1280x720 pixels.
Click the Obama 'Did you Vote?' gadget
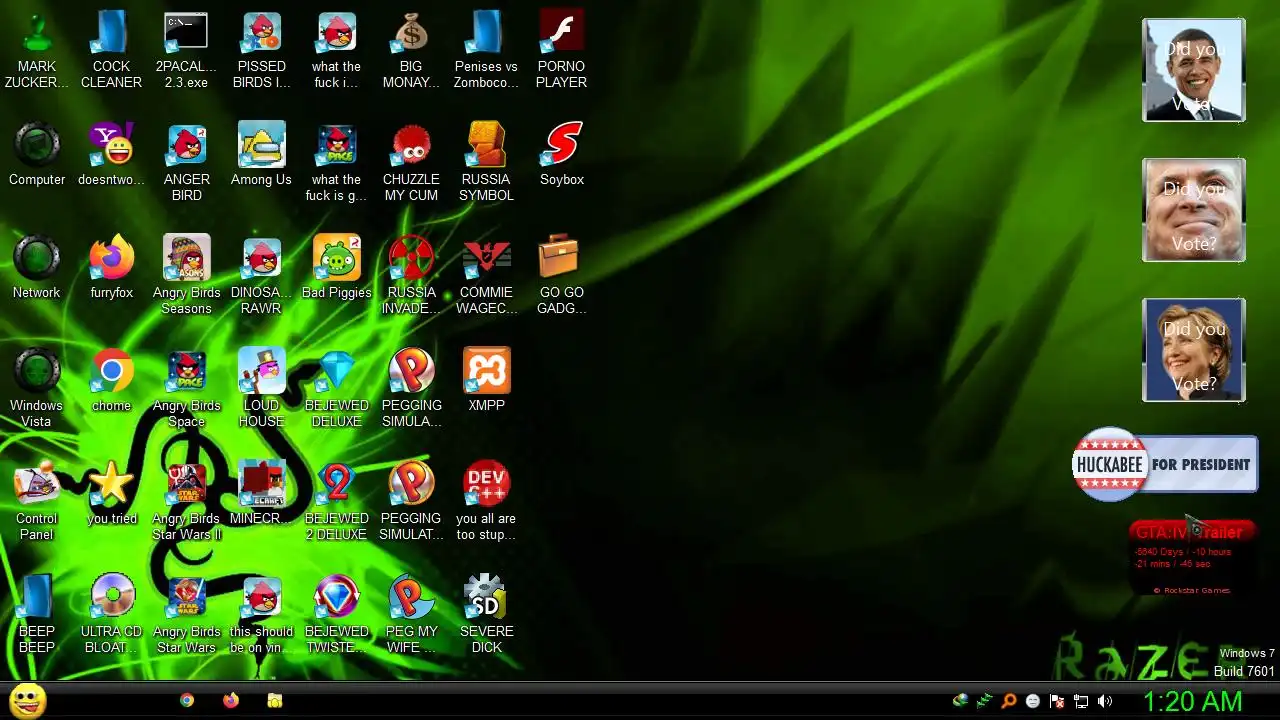(1194, 70)
